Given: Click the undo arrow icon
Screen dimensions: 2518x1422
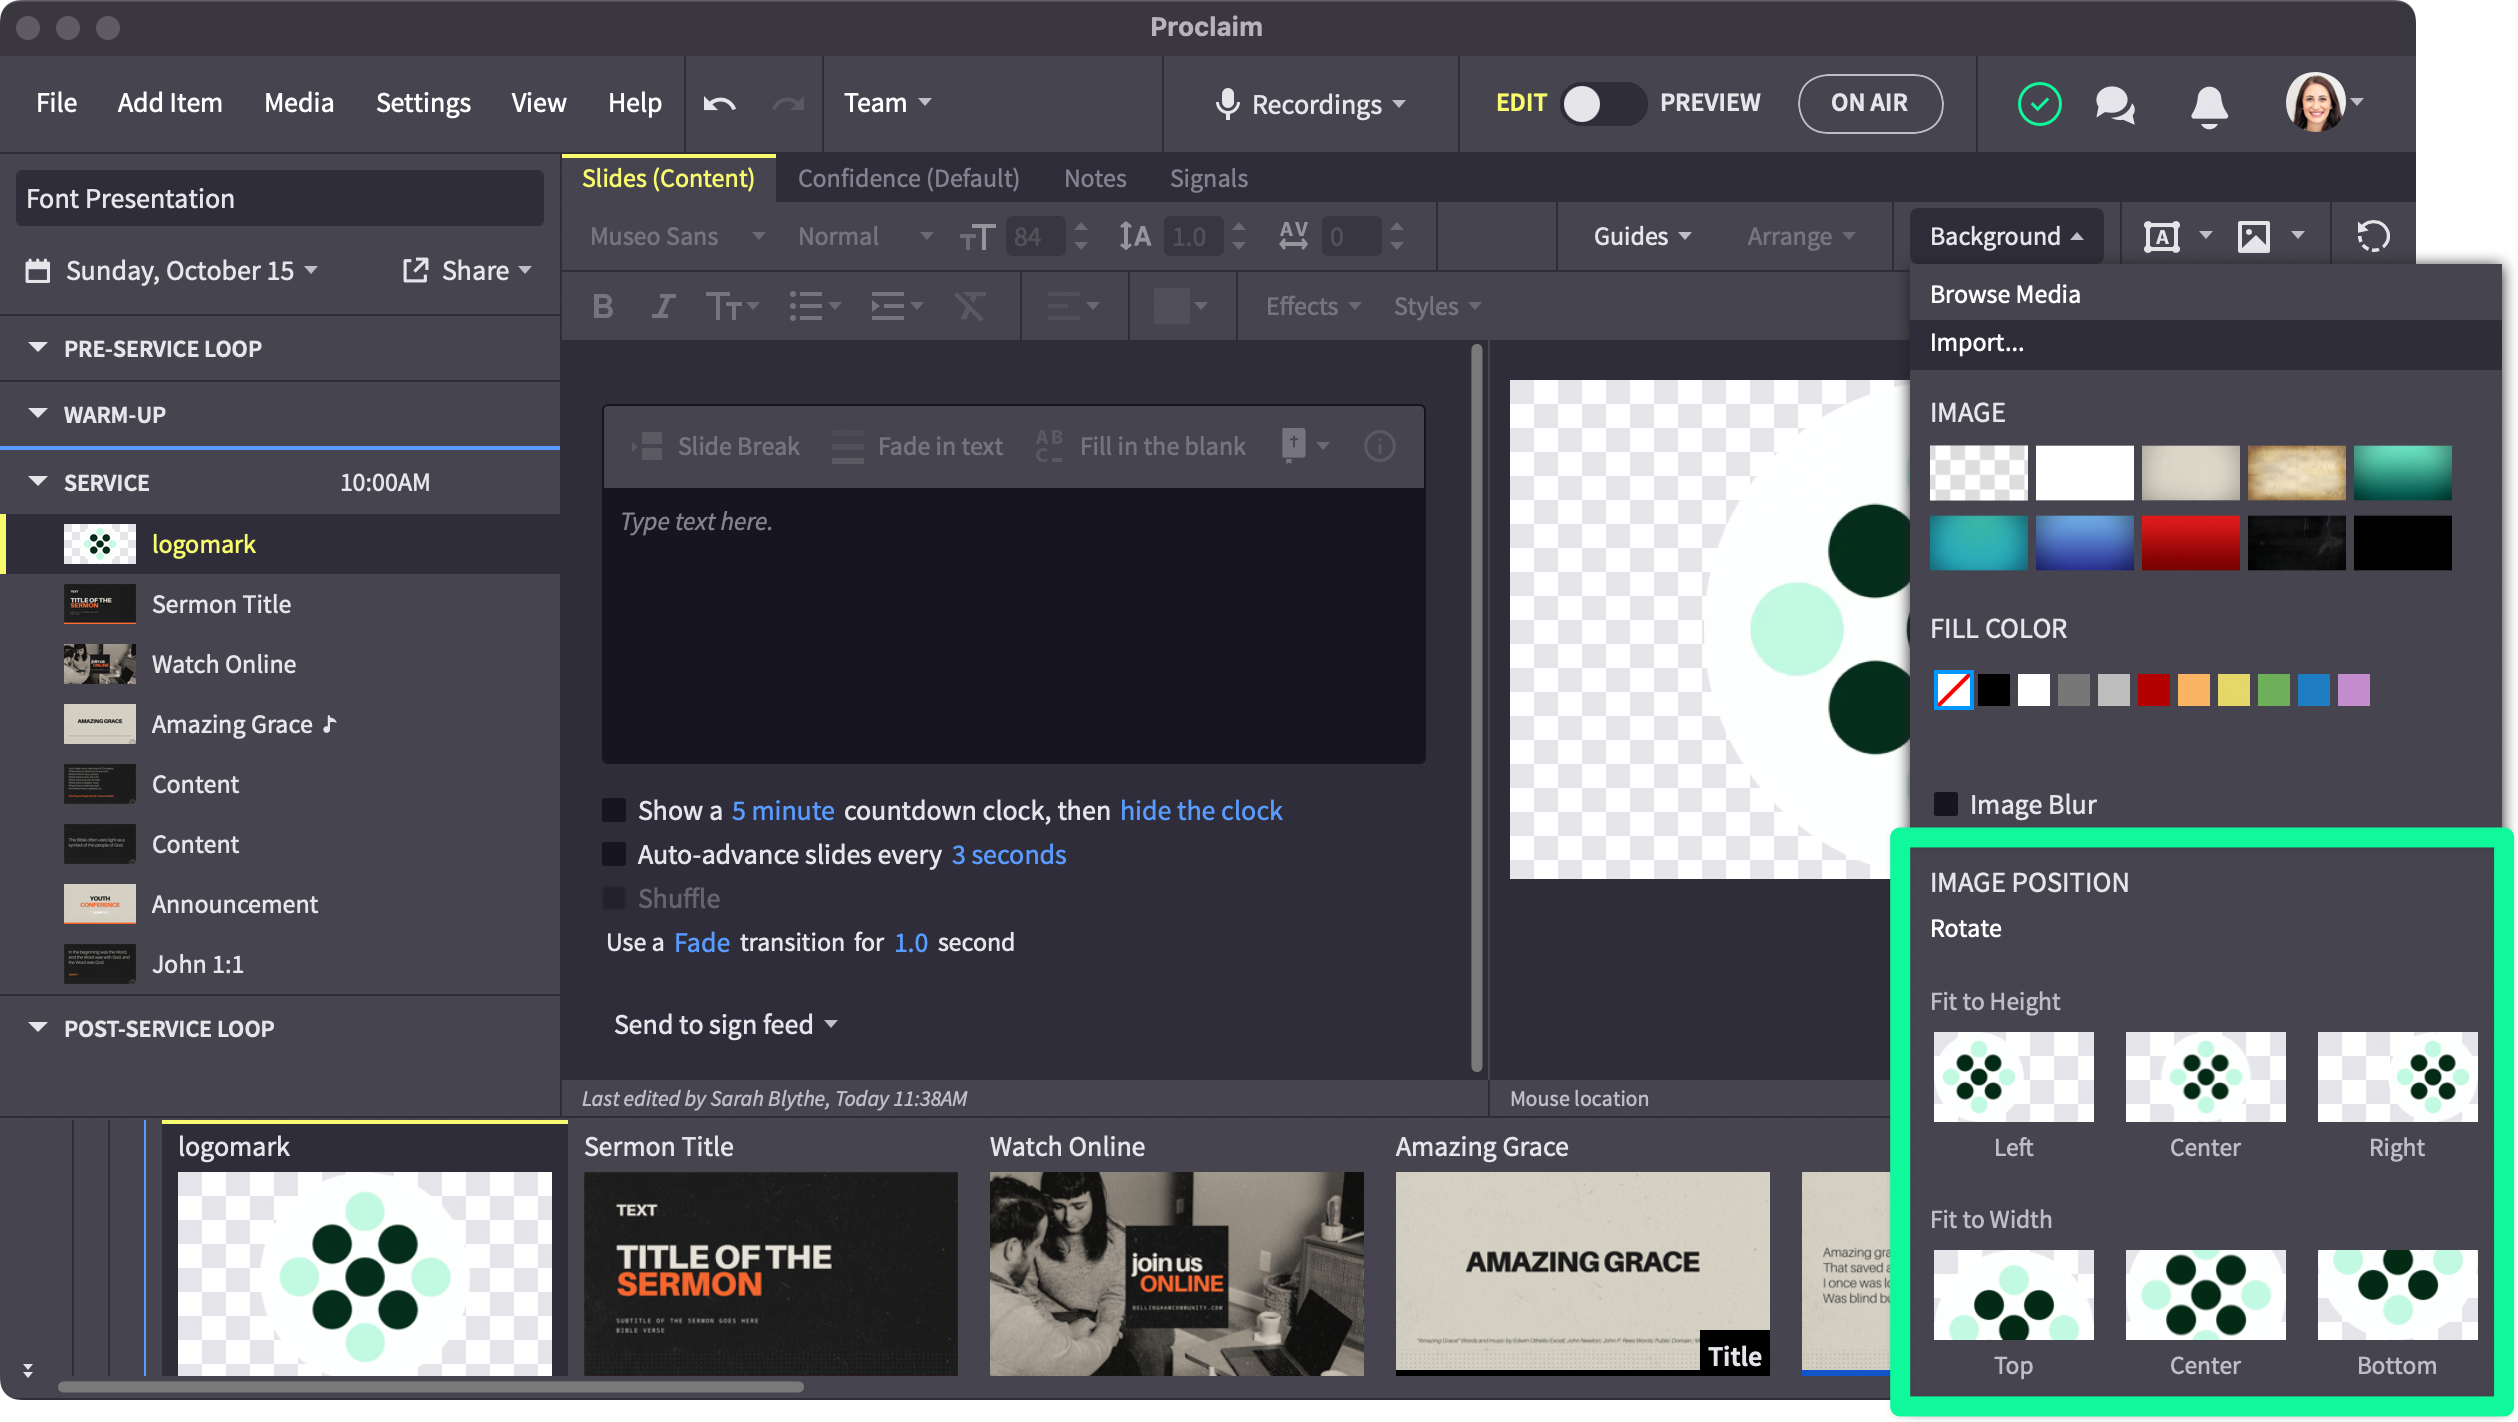Looking at the screenshot, I should [719, 103].
